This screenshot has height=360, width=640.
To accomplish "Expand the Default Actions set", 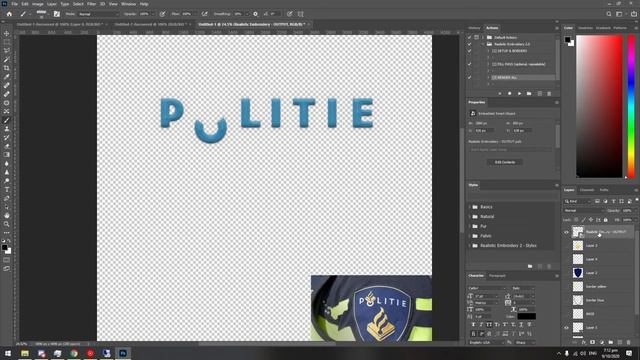I will coord(482,37).
